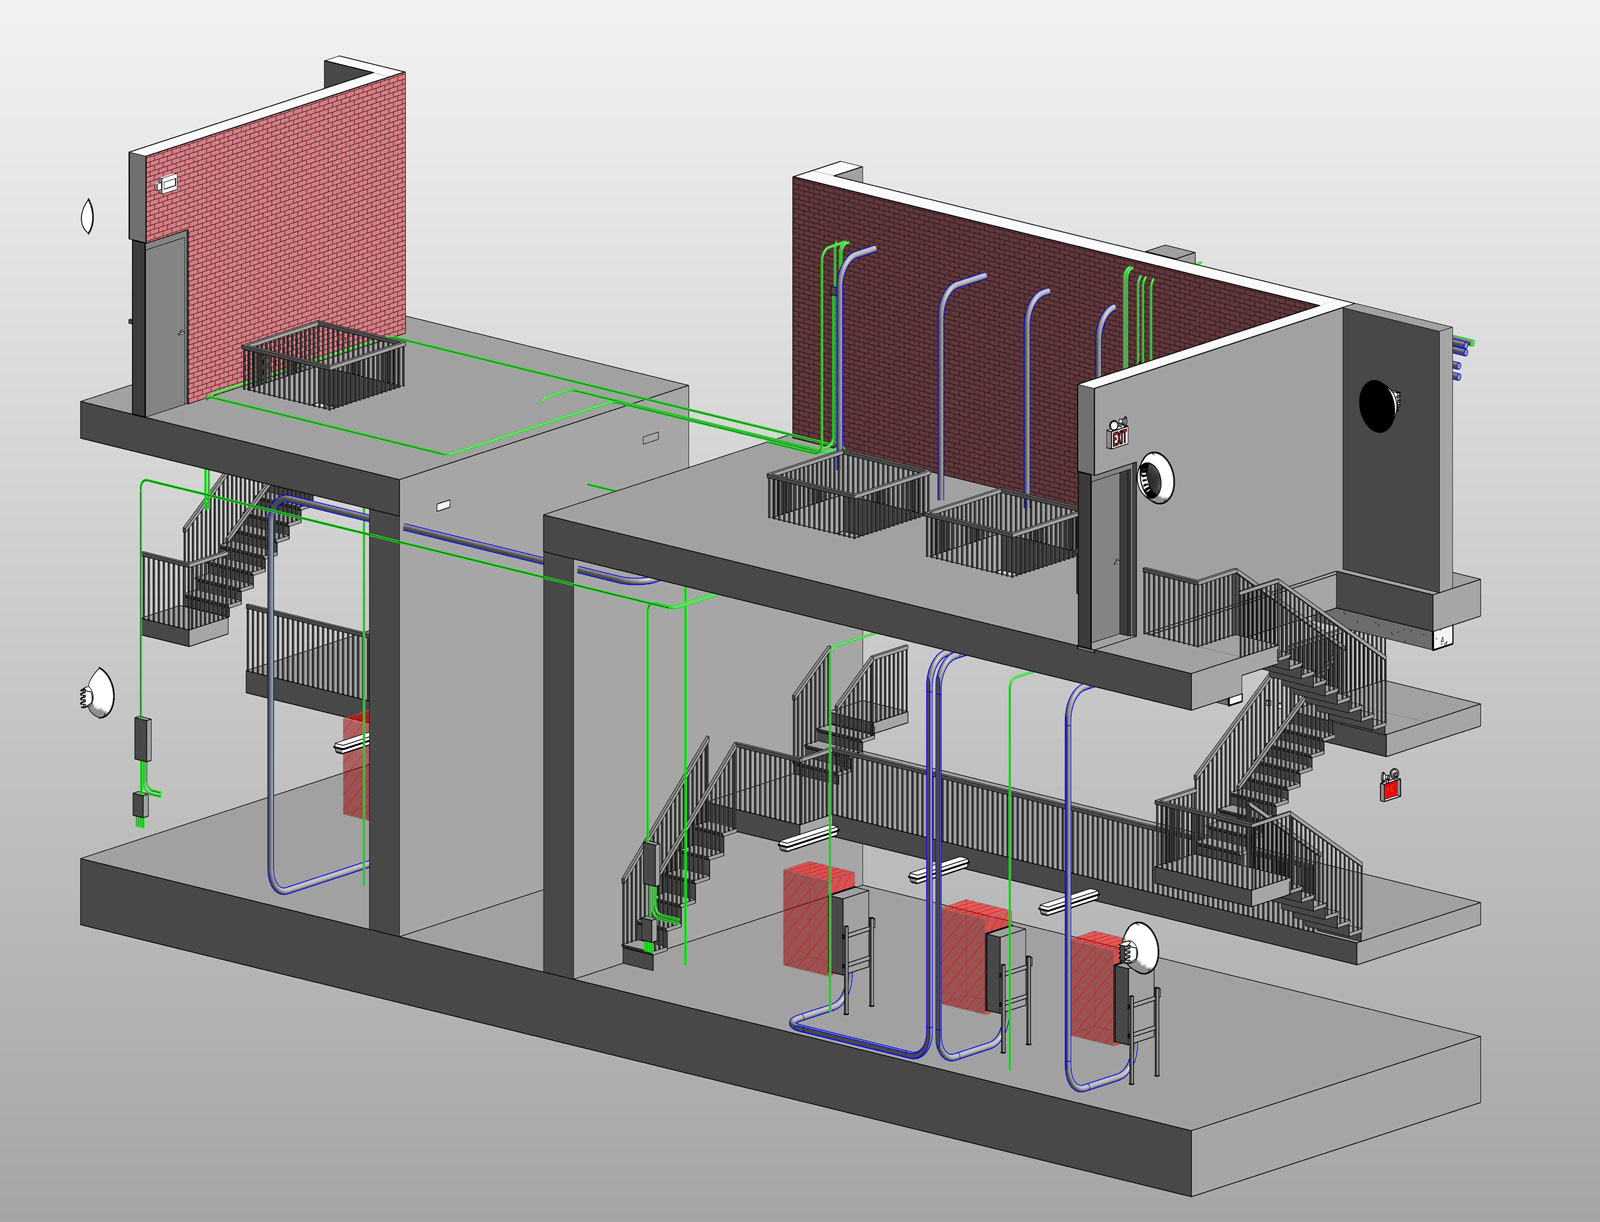Click the black circular opening on right wall
The image size is (1600, 1222).
pos(1378,406)
